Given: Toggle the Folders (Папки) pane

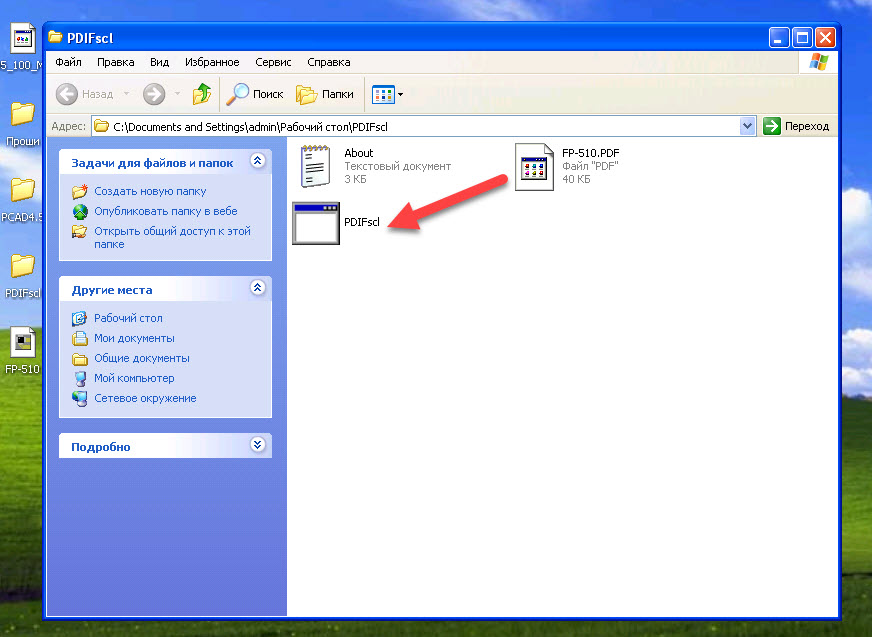Looking at the screenshot, I should coord(325,94).
